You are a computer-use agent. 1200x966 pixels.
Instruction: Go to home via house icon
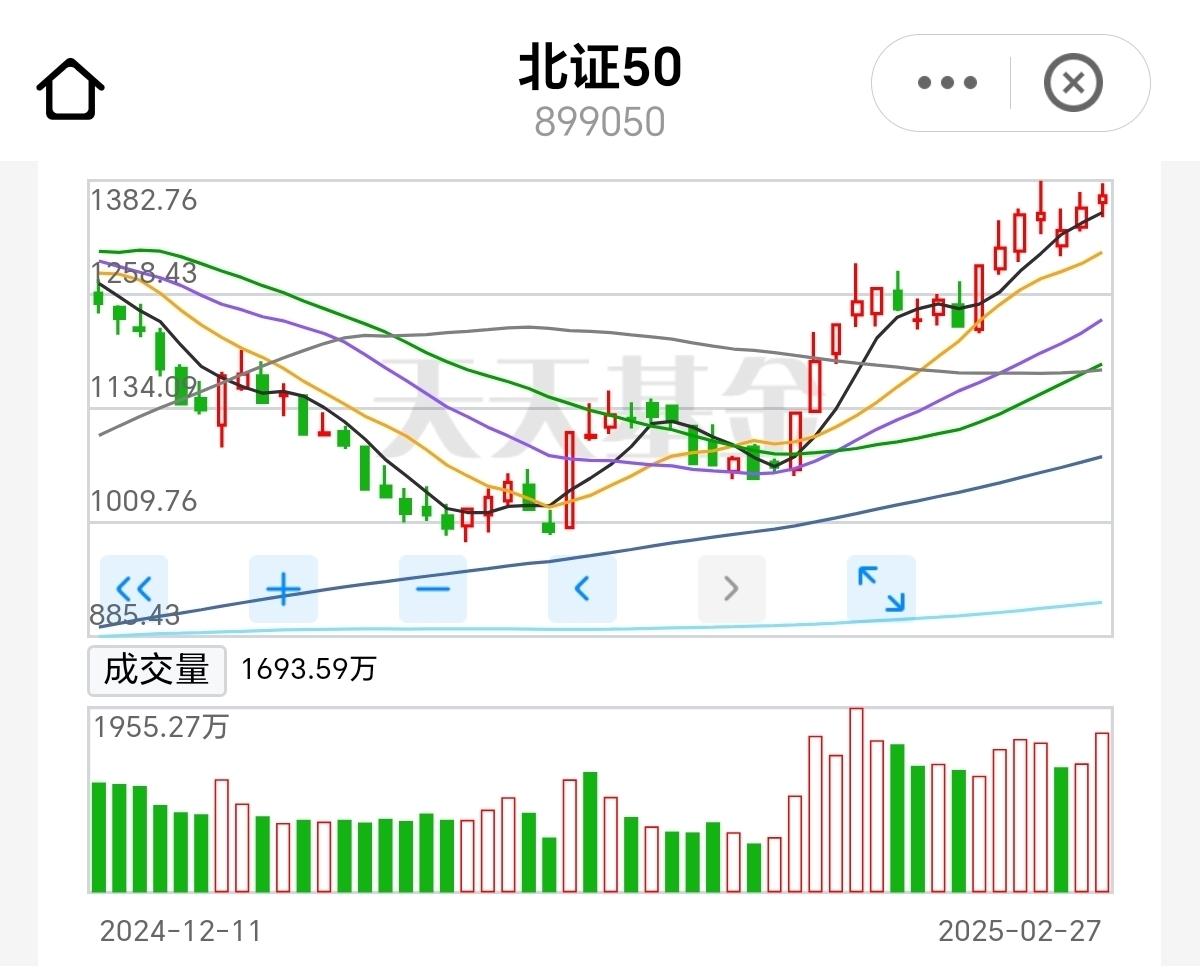(x=71, y=89)
